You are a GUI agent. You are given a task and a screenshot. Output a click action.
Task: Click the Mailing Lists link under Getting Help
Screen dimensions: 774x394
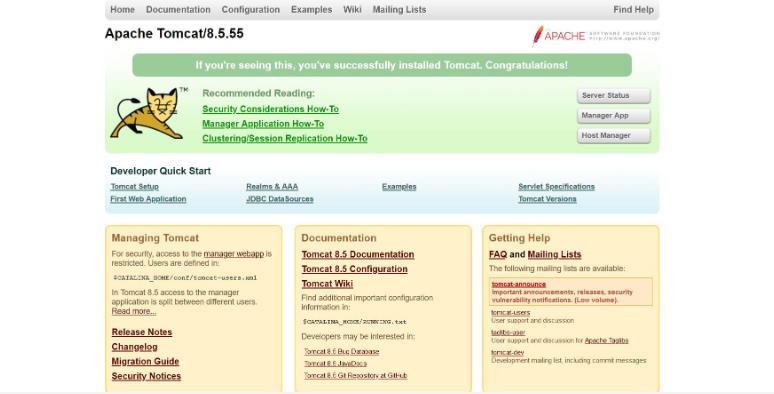(554, 254)
